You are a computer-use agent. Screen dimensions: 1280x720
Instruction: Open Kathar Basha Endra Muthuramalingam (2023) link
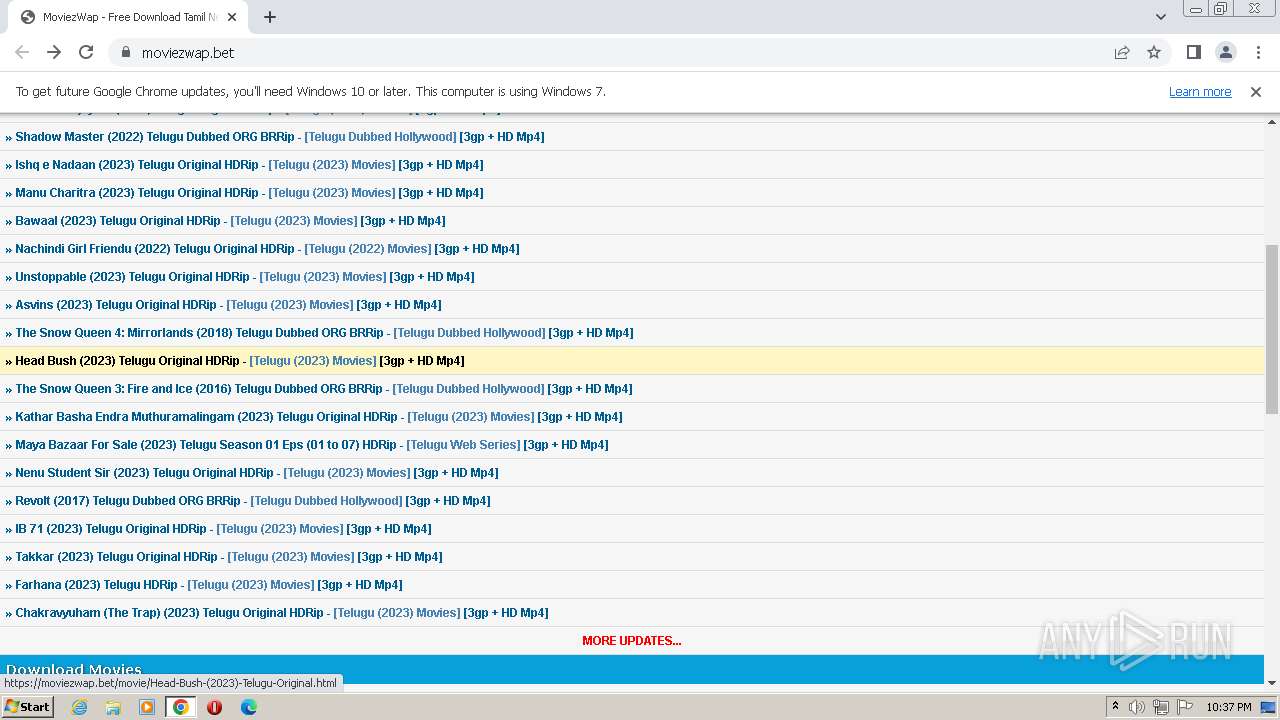[206, 417]
